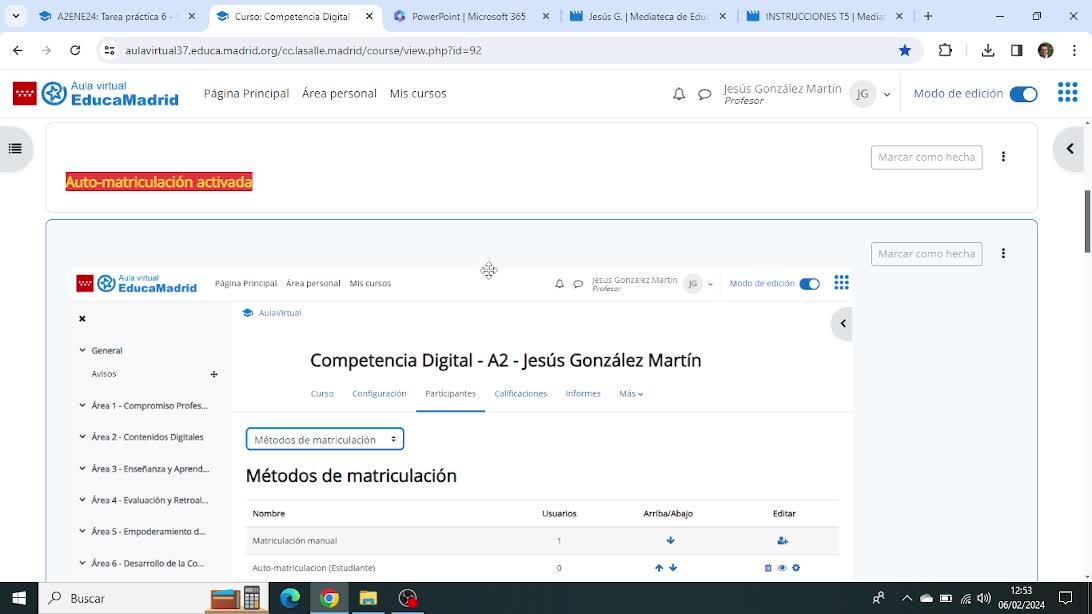Delete the Auto-matriculación method with the trash icon
Screen dimensions: 1092x614
(x=768, y=568)
